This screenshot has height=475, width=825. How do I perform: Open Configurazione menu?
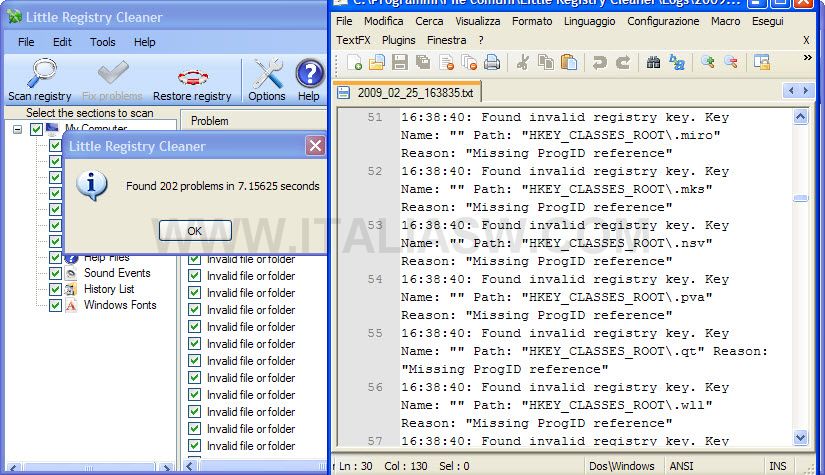click(663, 21)
